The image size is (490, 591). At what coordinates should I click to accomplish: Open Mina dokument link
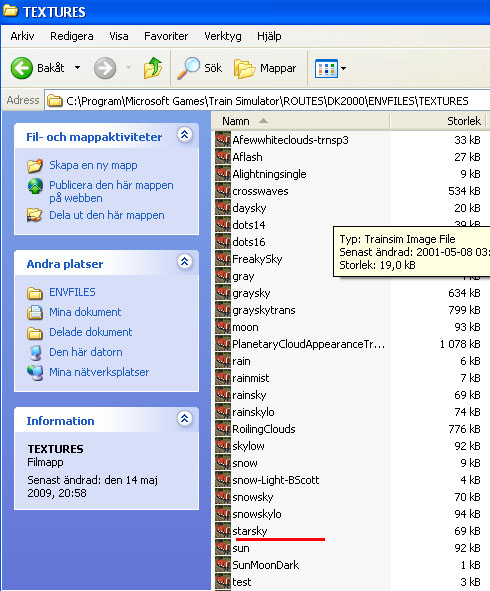[85, 312]
